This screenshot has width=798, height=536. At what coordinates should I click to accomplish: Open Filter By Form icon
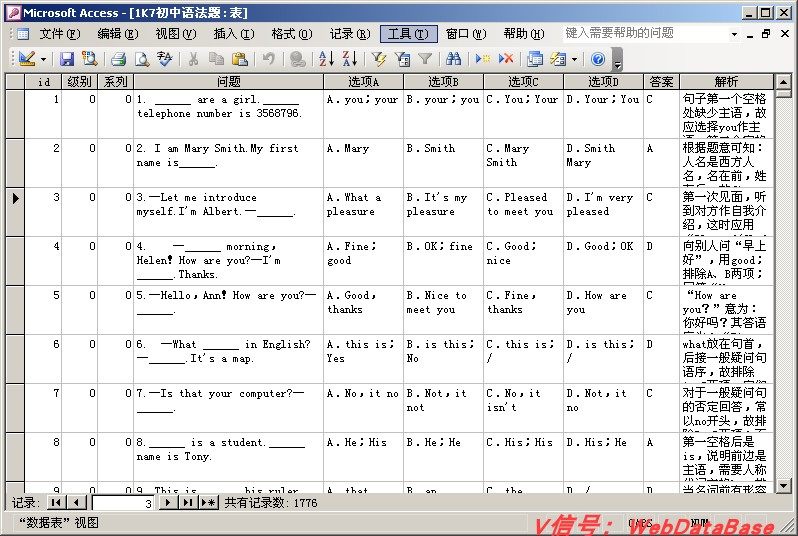tap(402, 59)
